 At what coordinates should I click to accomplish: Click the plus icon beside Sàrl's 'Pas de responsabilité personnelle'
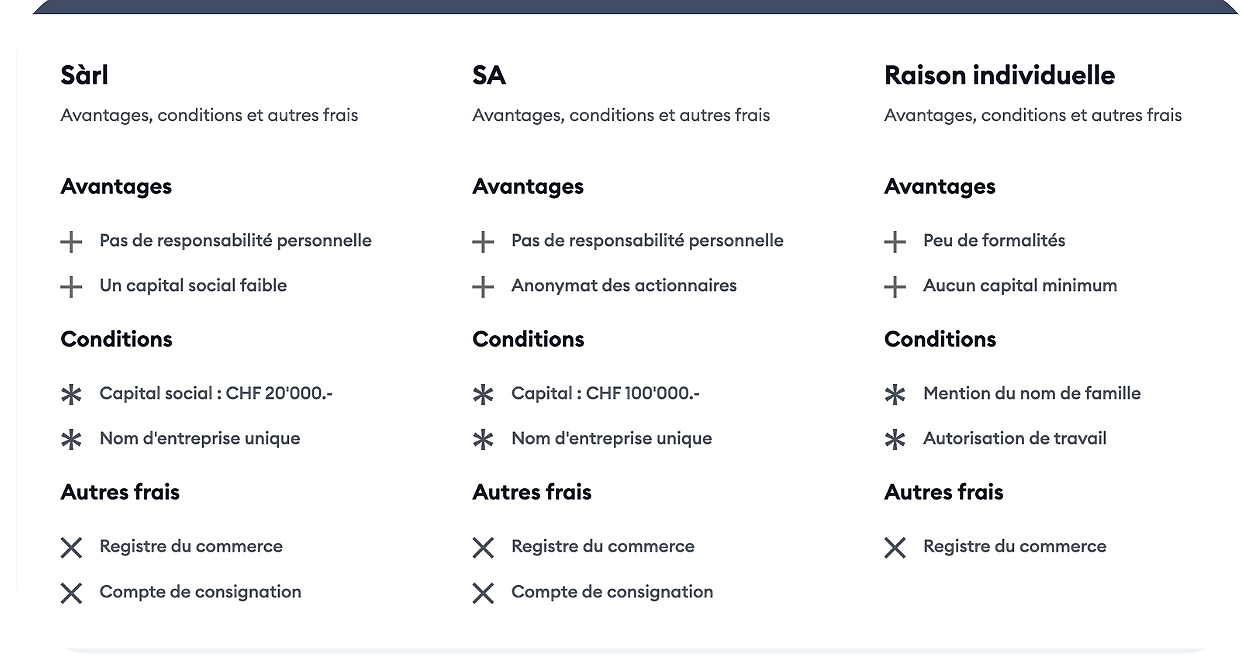point(71,242)
